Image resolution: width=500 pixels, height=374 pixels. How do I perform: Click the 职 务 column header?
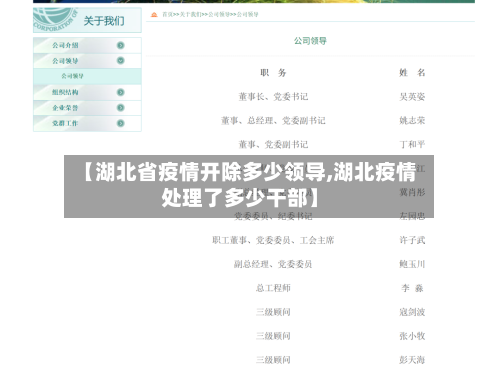tap(273, 73)
